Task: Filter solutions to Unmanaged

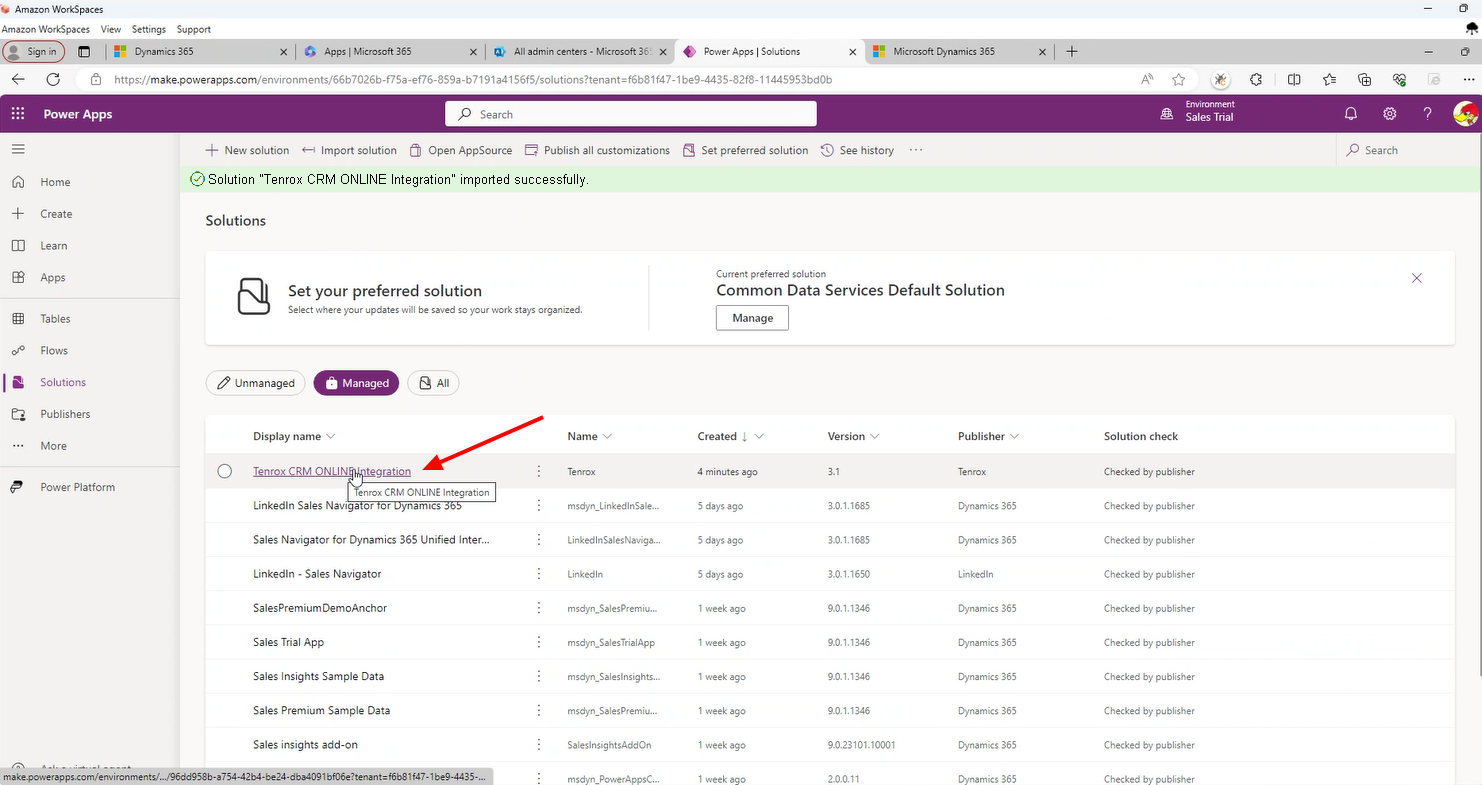Action: [255, 383]
